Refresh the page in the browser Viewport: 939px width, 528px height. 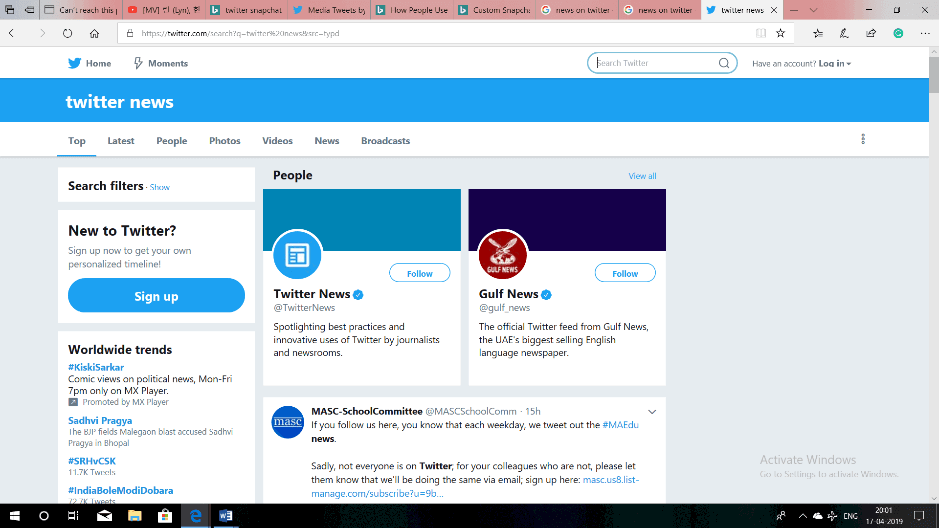pos(67,34)
